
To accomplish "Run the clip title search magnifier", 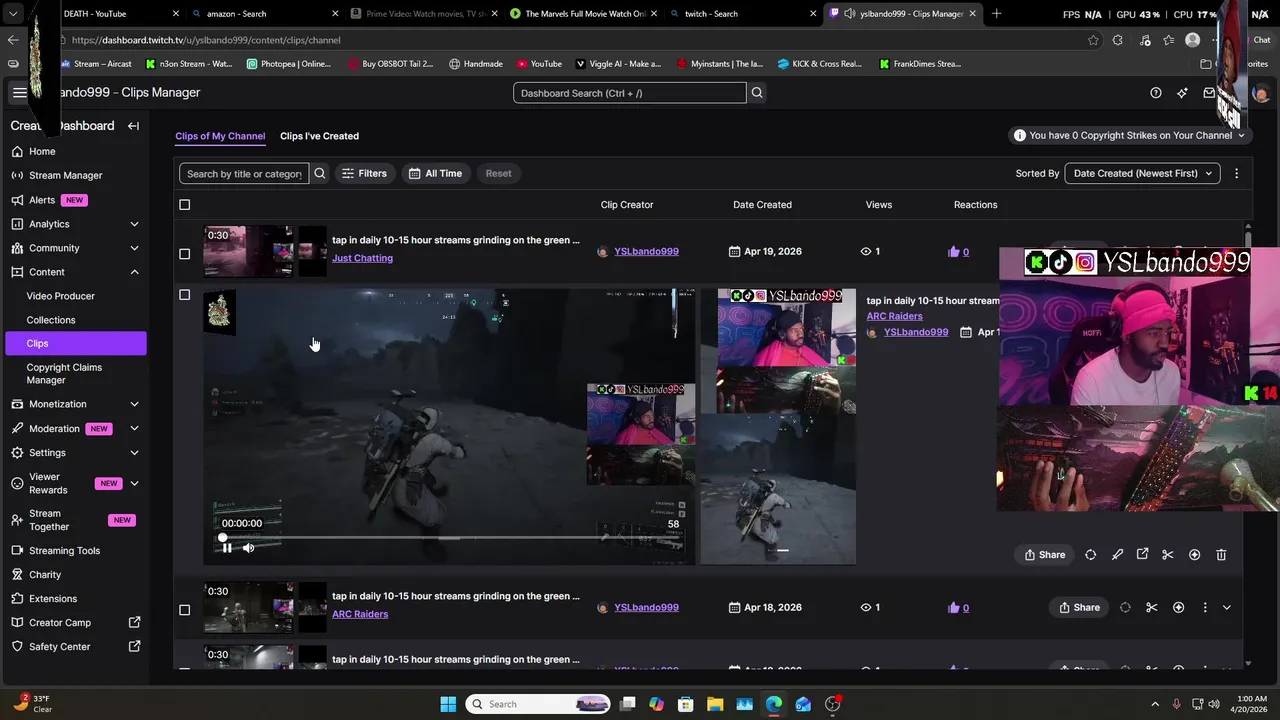I will (x=320, y=173).
